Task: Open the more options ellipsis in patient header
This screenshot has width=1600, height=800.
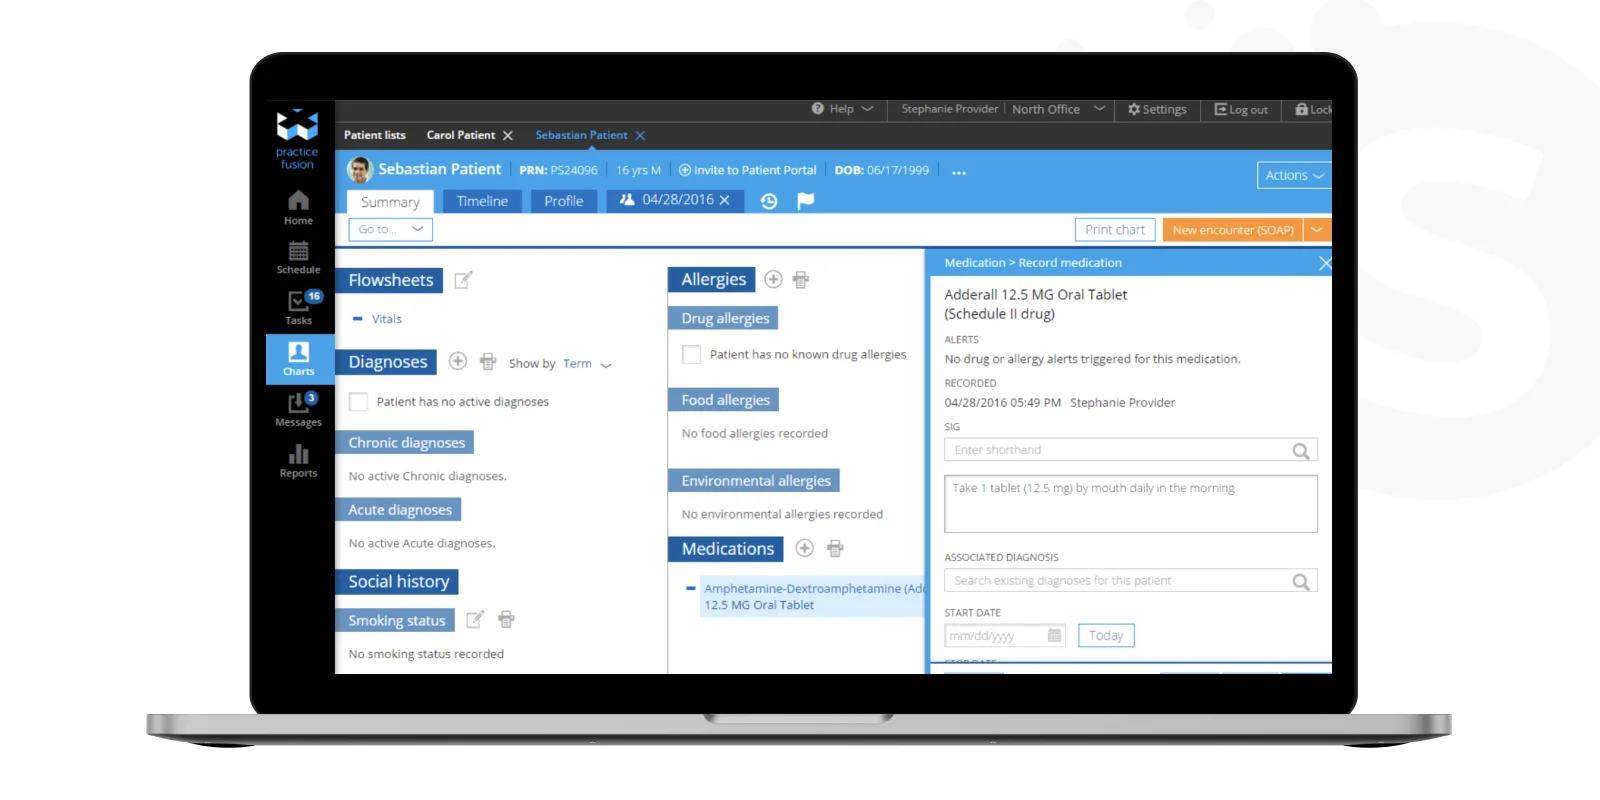Action: click(959, 172)
